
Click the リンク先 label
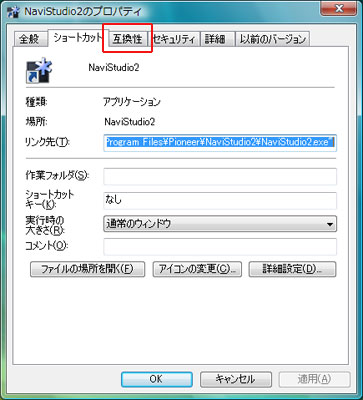[x=47, y=143]
